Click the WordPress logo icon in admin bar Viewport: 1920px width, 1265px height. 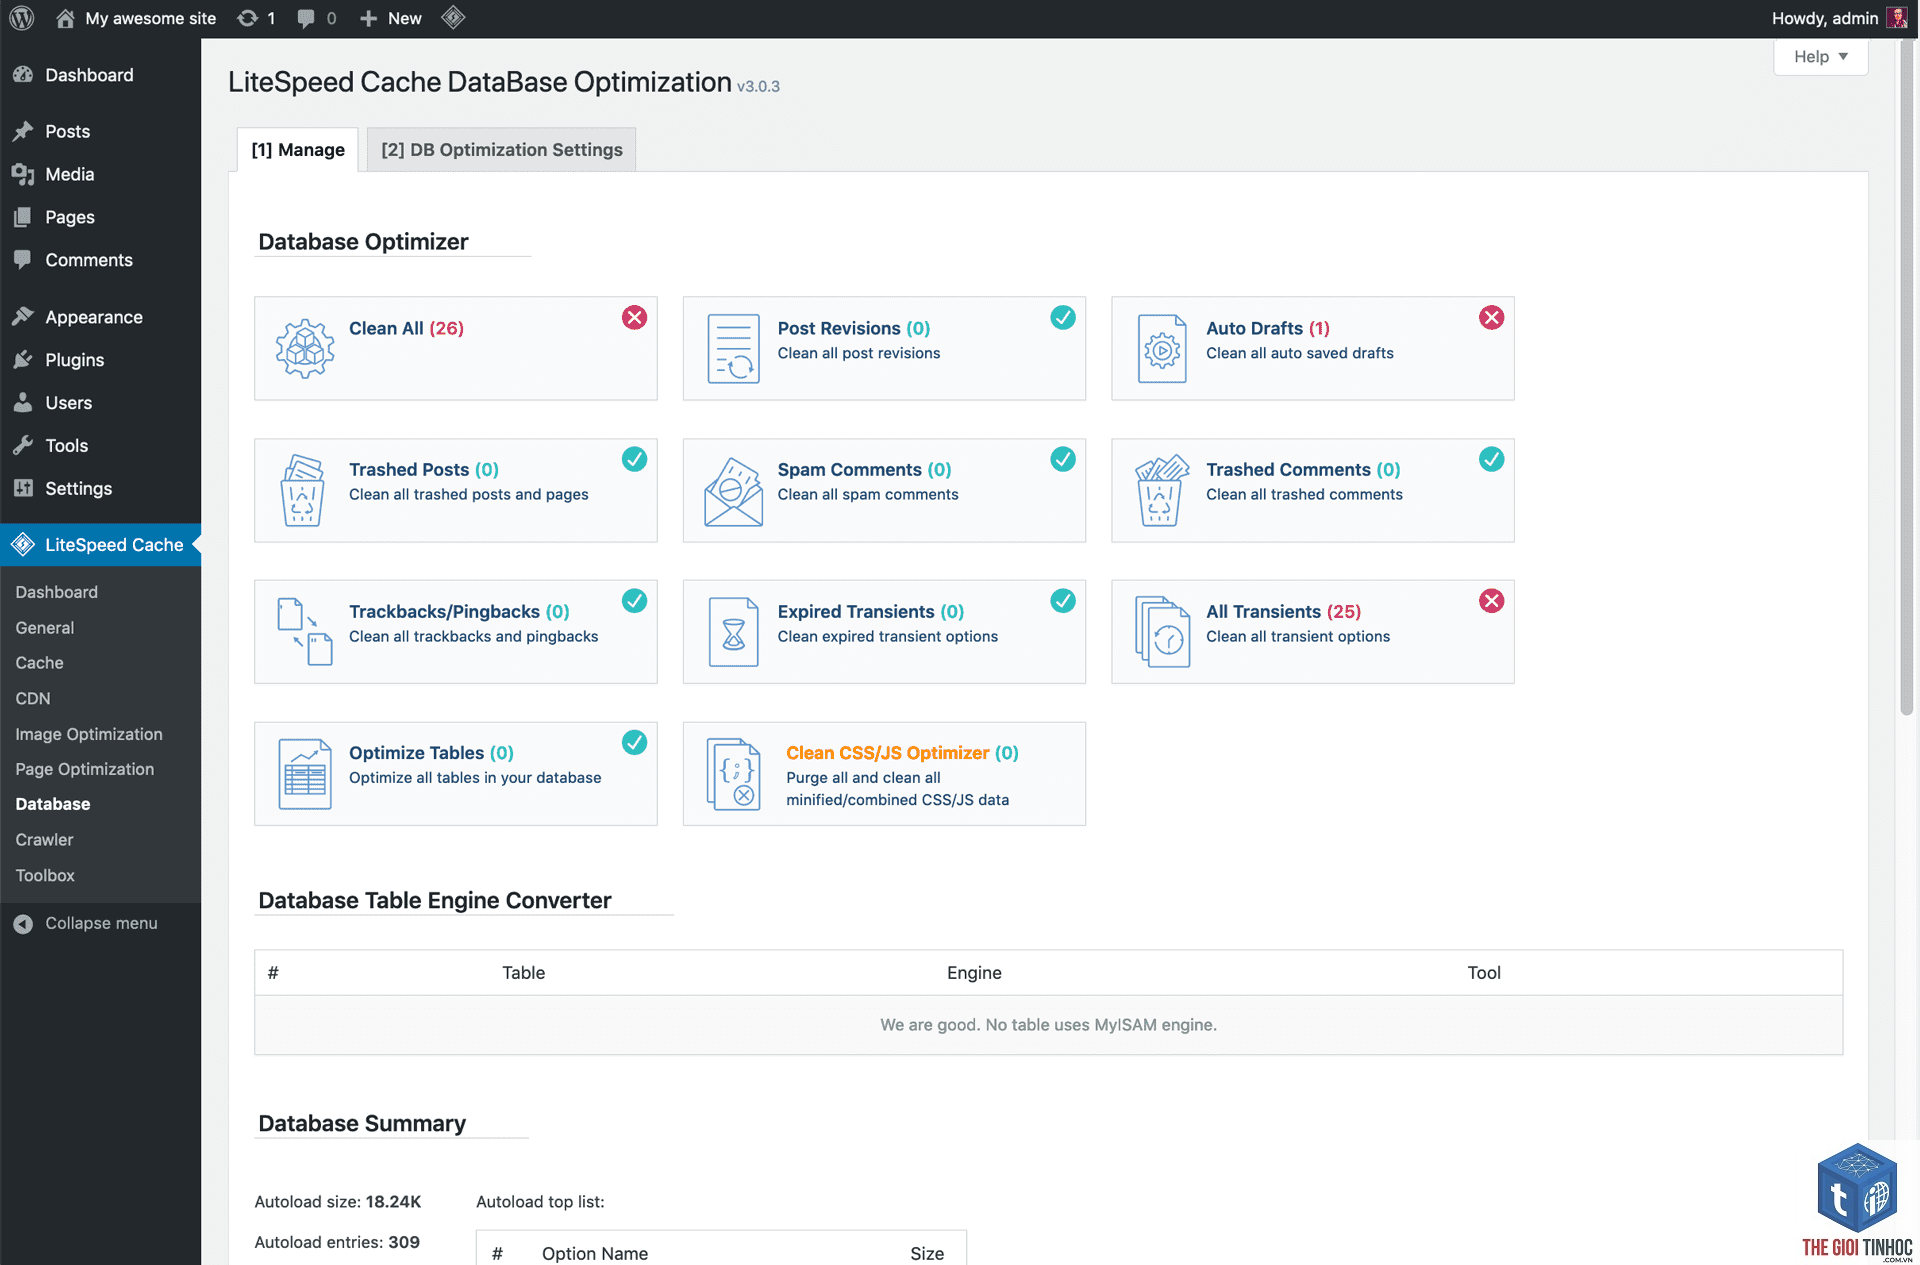(22, 18)
